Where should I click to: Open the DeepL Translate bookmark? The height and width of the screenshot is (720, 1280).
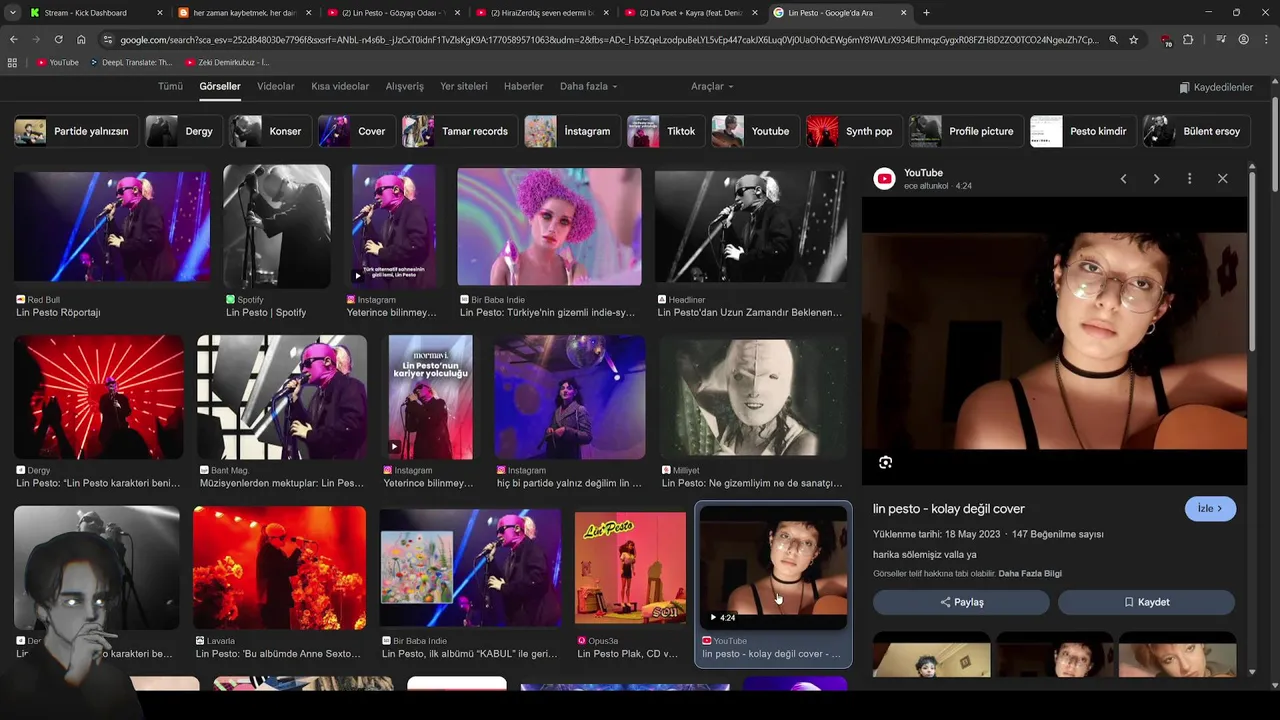coord(130,62)
